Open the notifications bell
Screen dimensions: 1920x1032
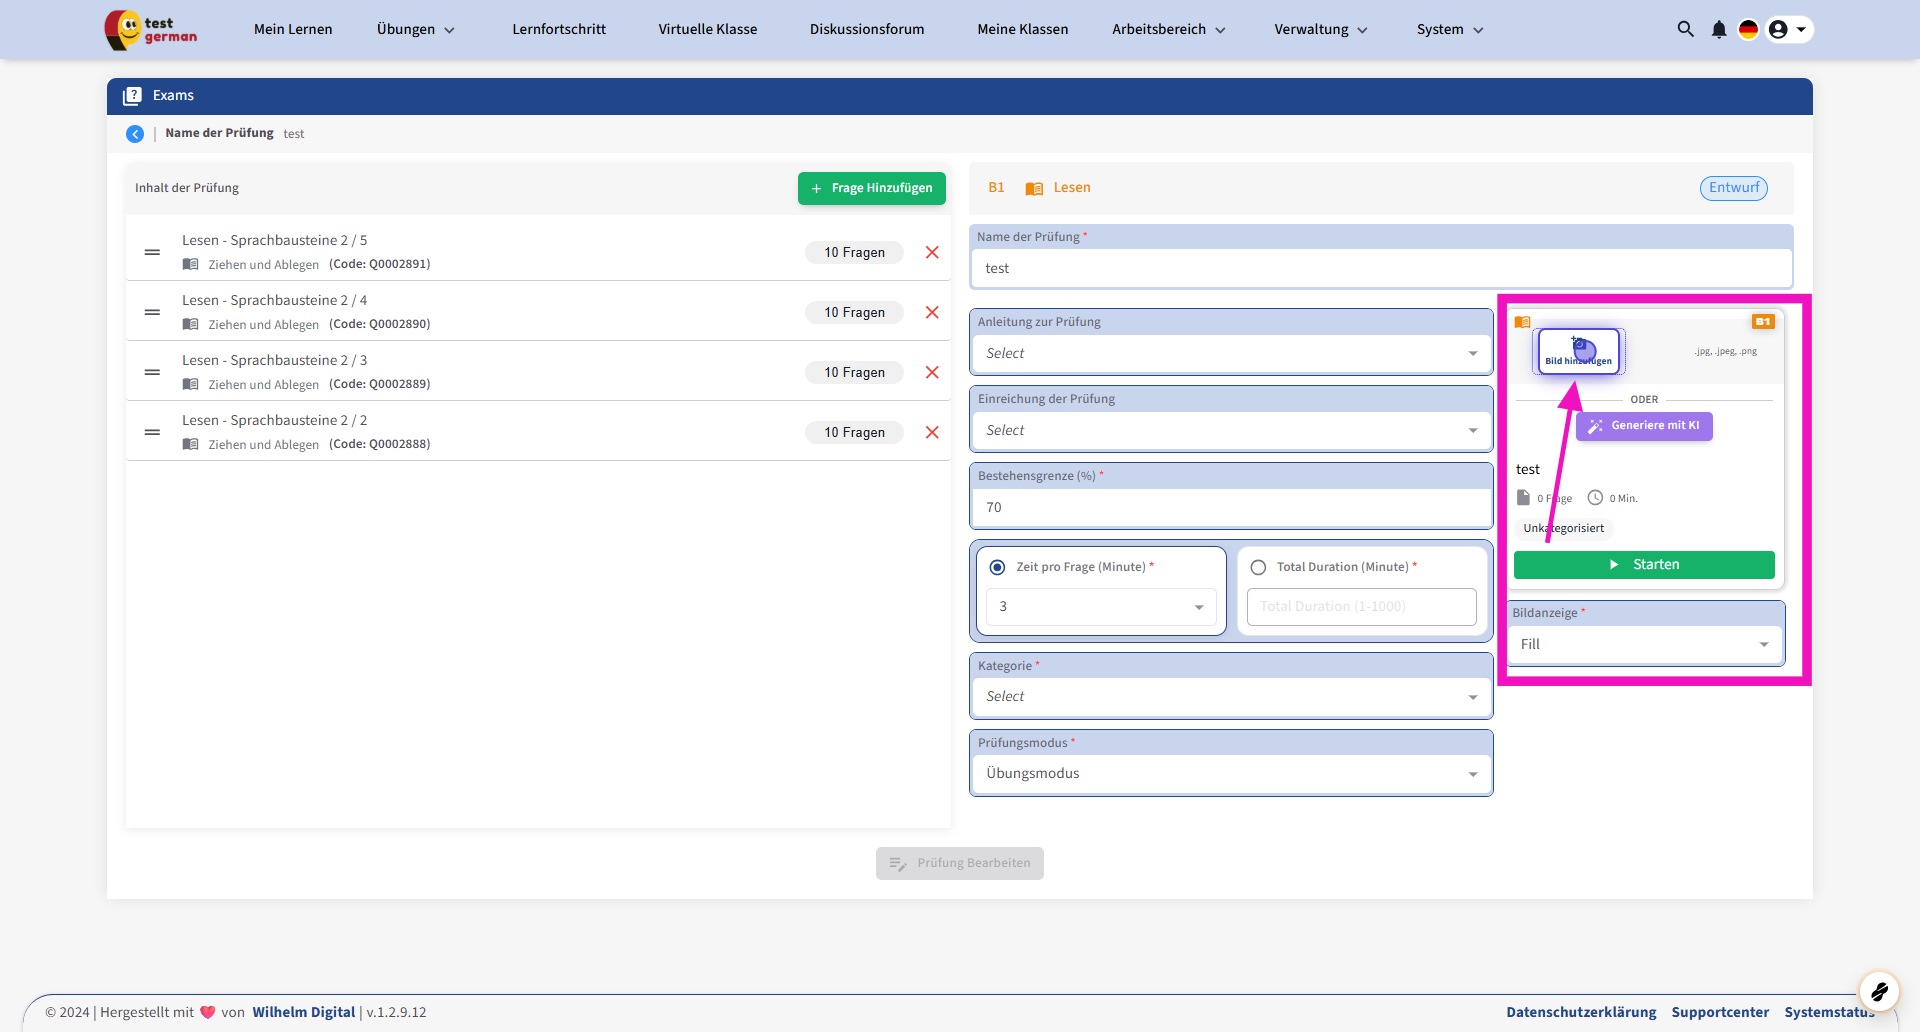1718,29
